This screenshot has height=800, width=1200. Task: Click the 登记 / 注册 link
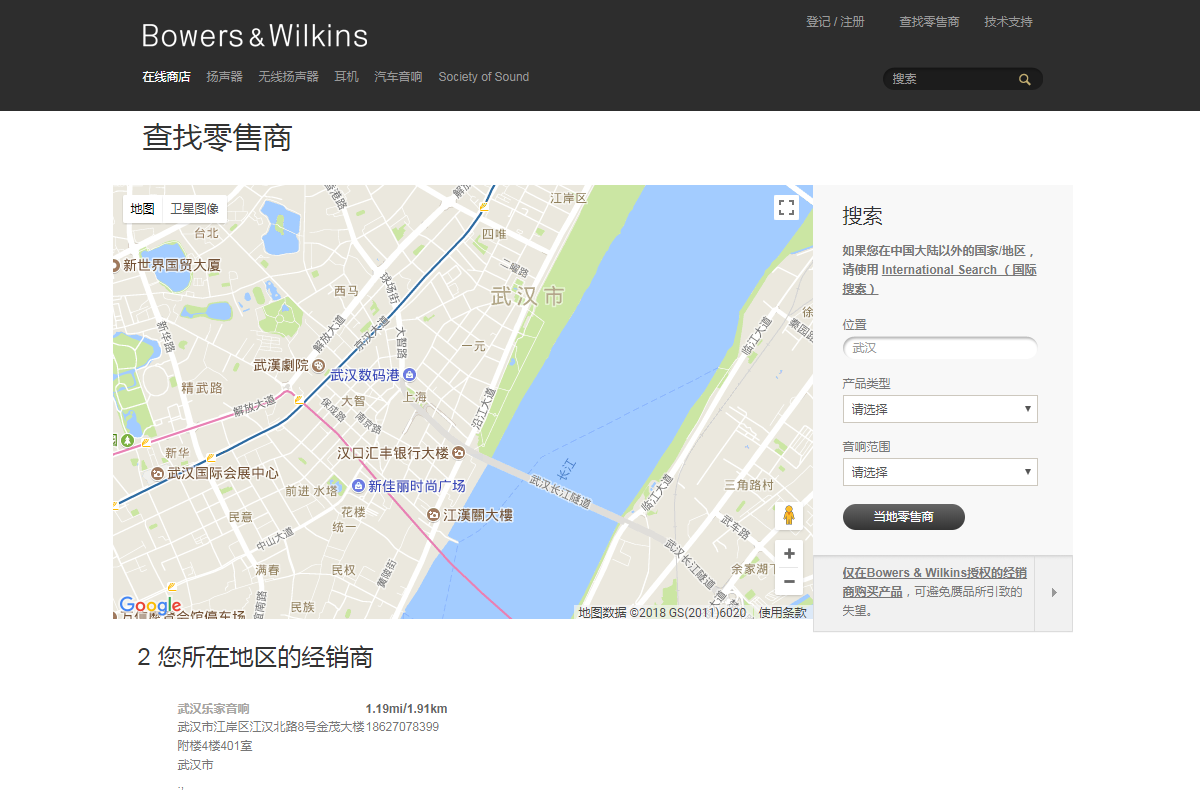[835, 22]
